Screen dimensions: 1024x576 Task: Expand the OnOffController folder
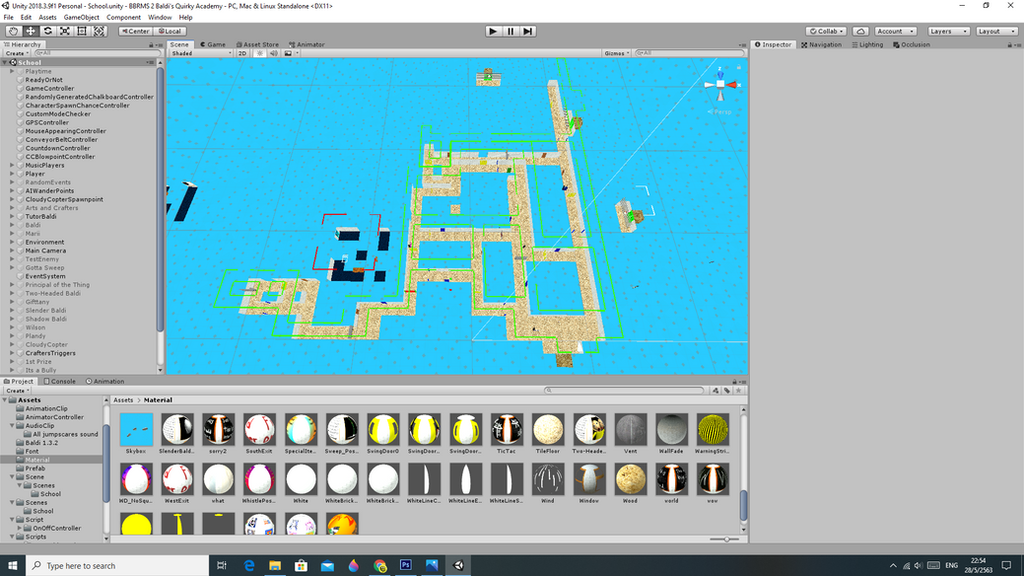tap(20, 528)
